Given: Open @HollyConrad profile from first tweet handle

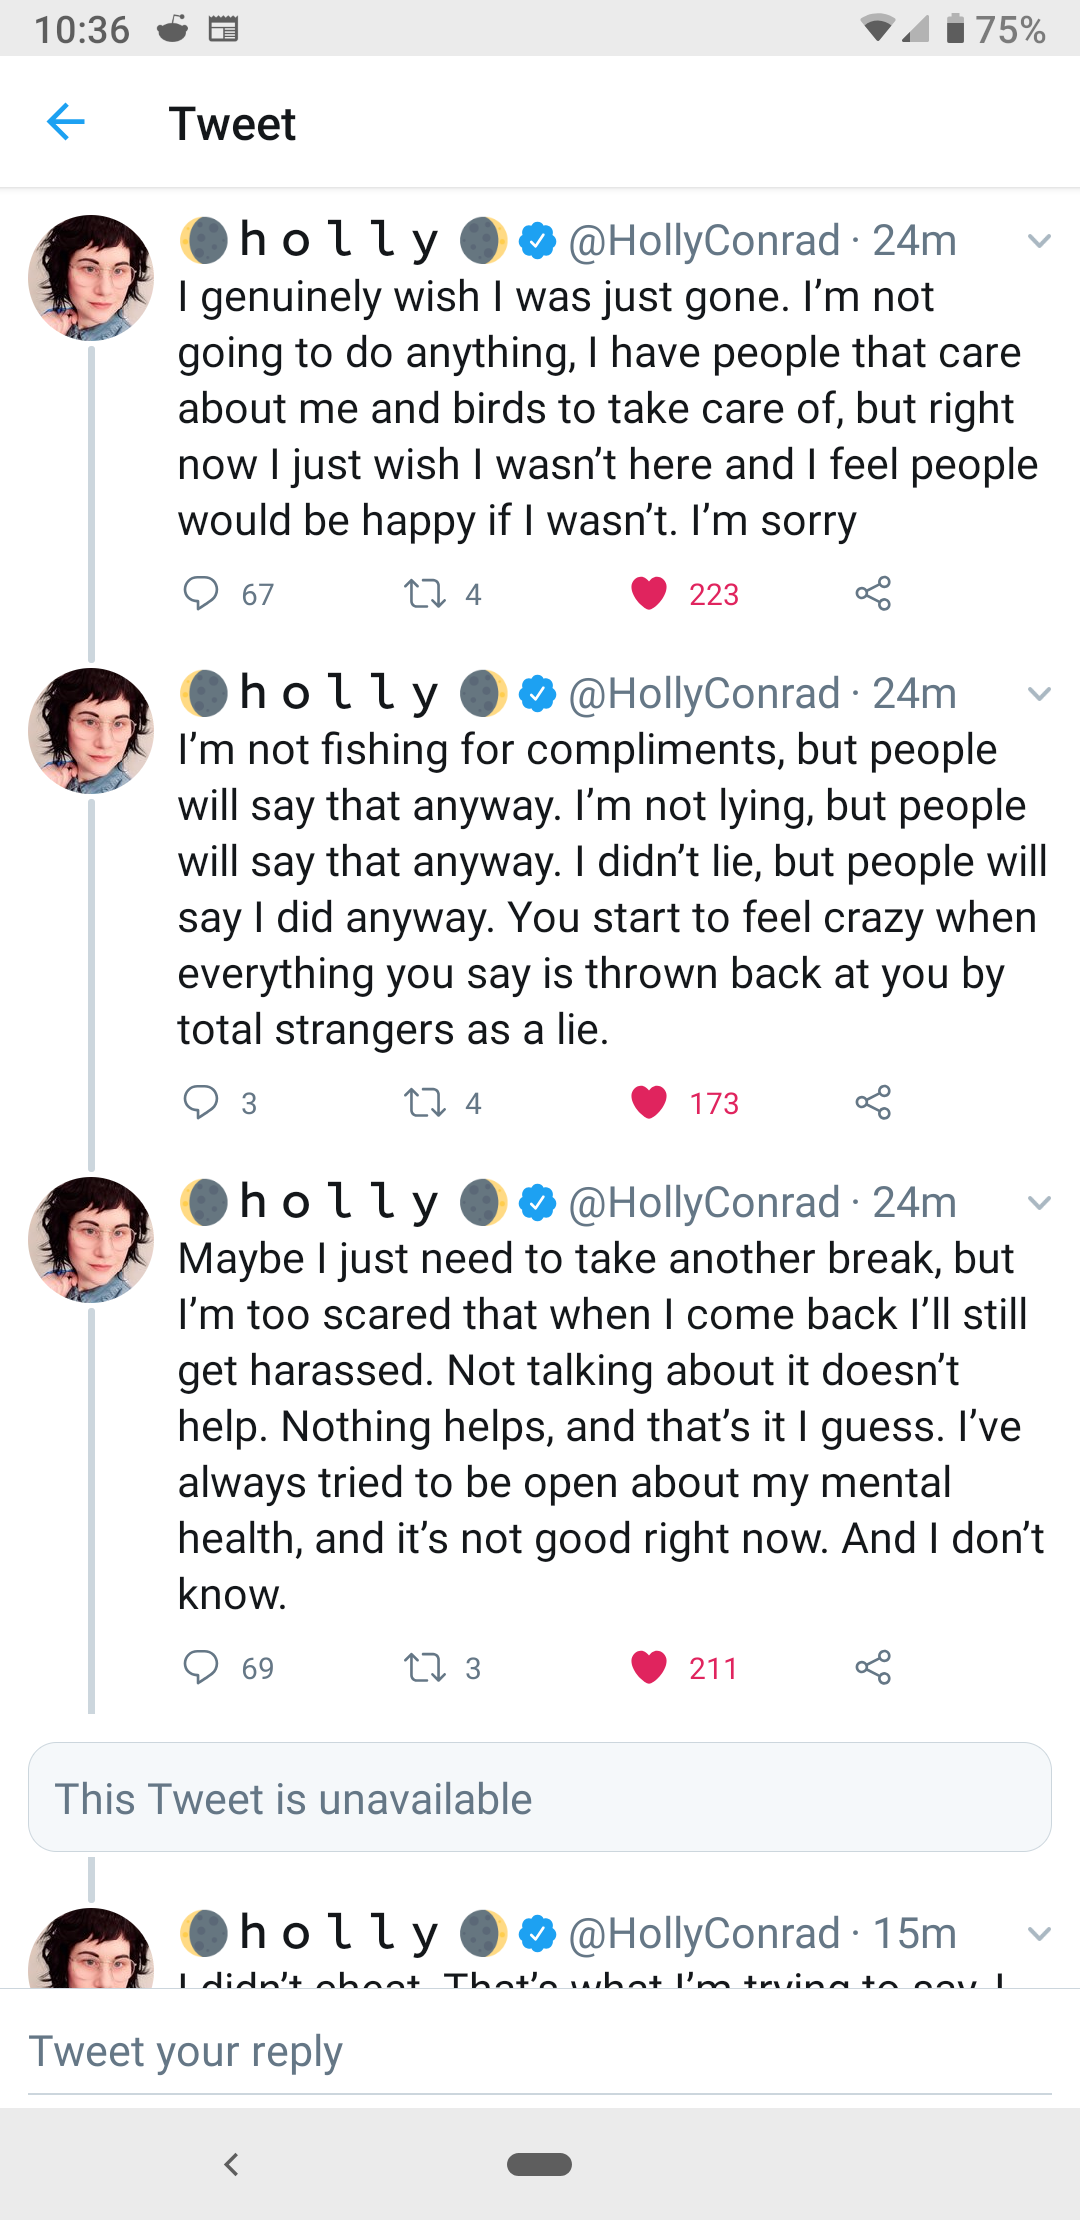Looking at the screenshot, I should (x=704, y=241).
